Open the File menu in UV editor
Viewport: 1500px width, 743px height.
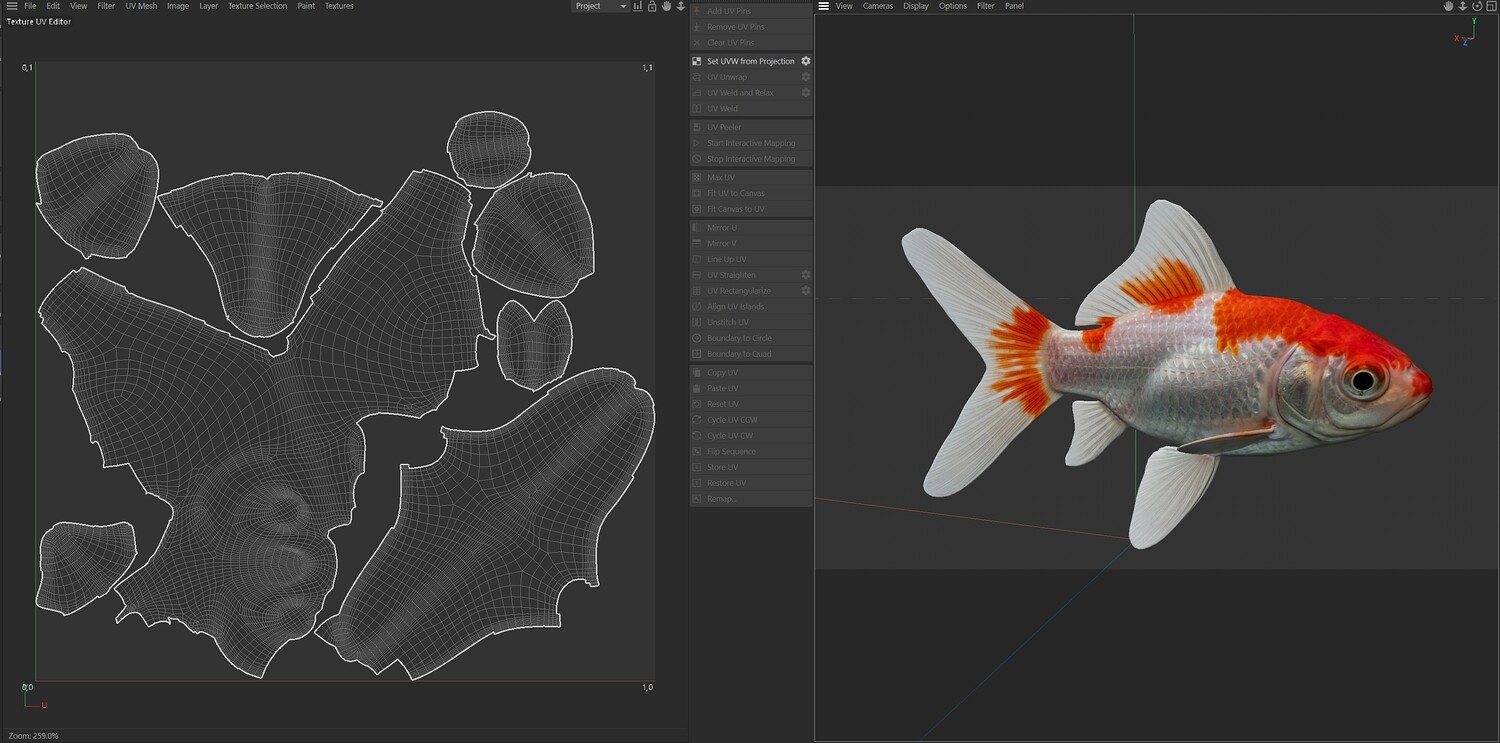[30, 6]
